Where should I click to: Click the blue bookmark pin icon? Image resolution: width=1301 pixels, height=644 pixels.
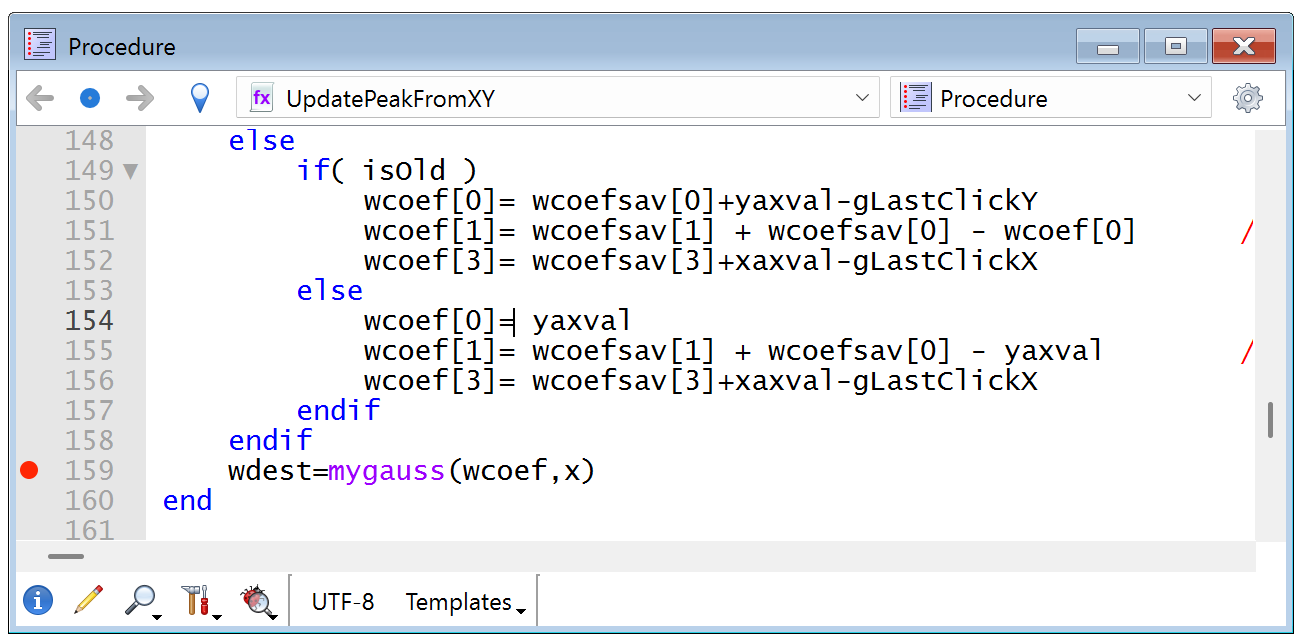[x=199, y=97]
